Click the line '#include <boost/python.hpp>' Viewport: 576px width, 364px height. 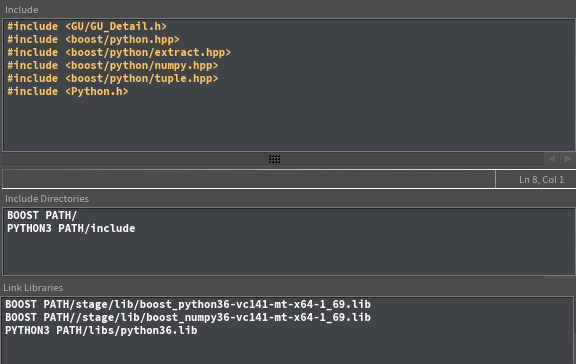(93, 39)
